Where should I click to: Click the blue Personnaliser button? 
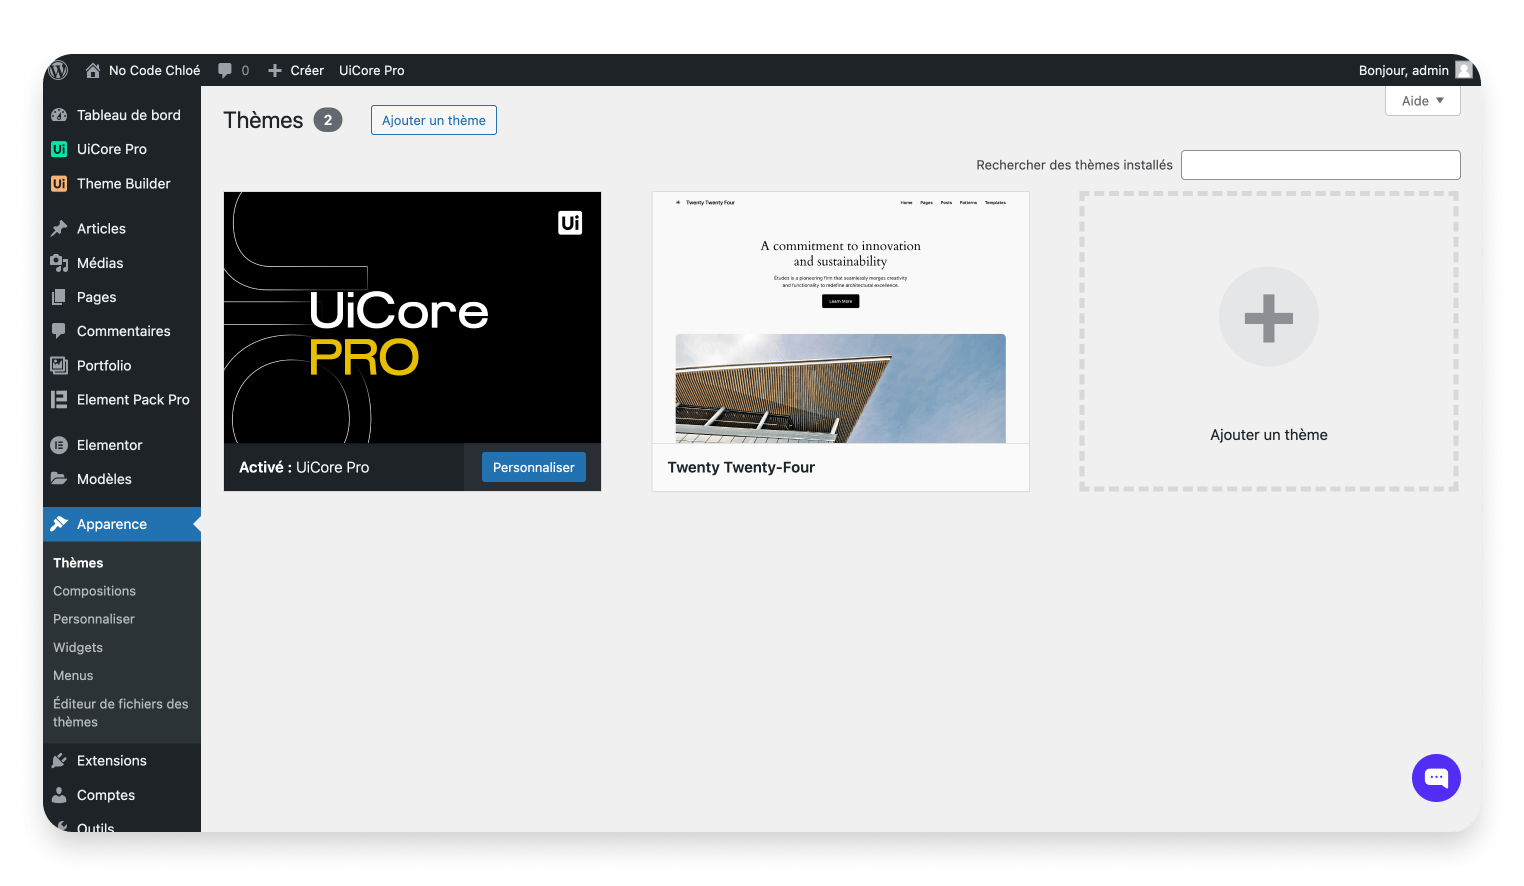click(534, 467)
